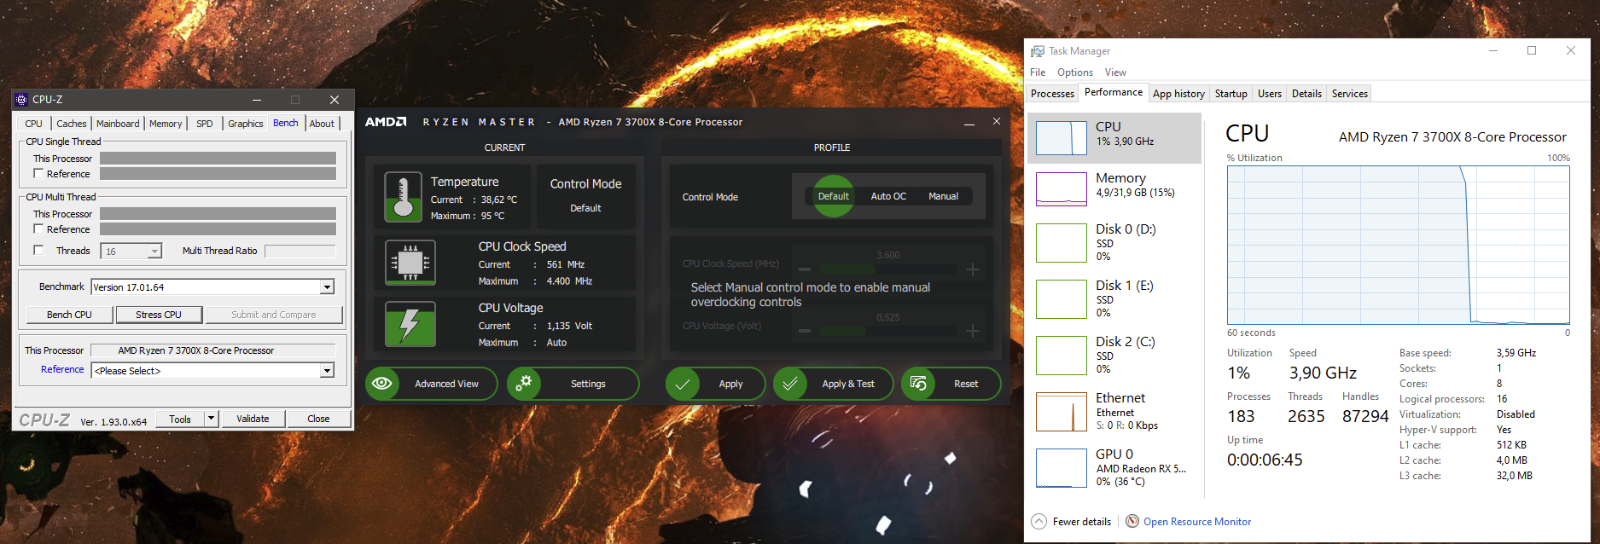Select Disk 0 (D:) in Task Manager sidebar
The width and height of the screenshot is (1600, 544).
[1114, 243]
